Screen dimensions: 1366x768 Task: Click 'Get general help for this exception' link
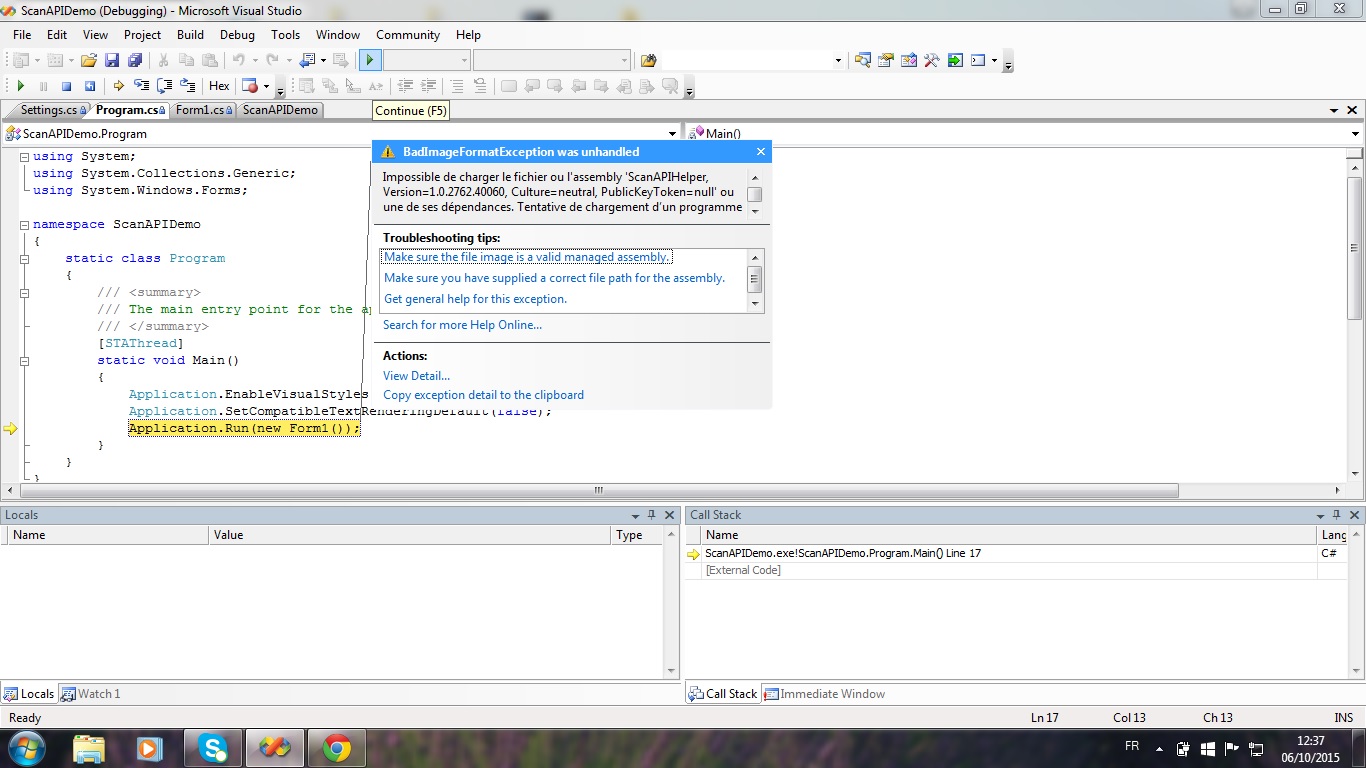click(x=475, y=299)
